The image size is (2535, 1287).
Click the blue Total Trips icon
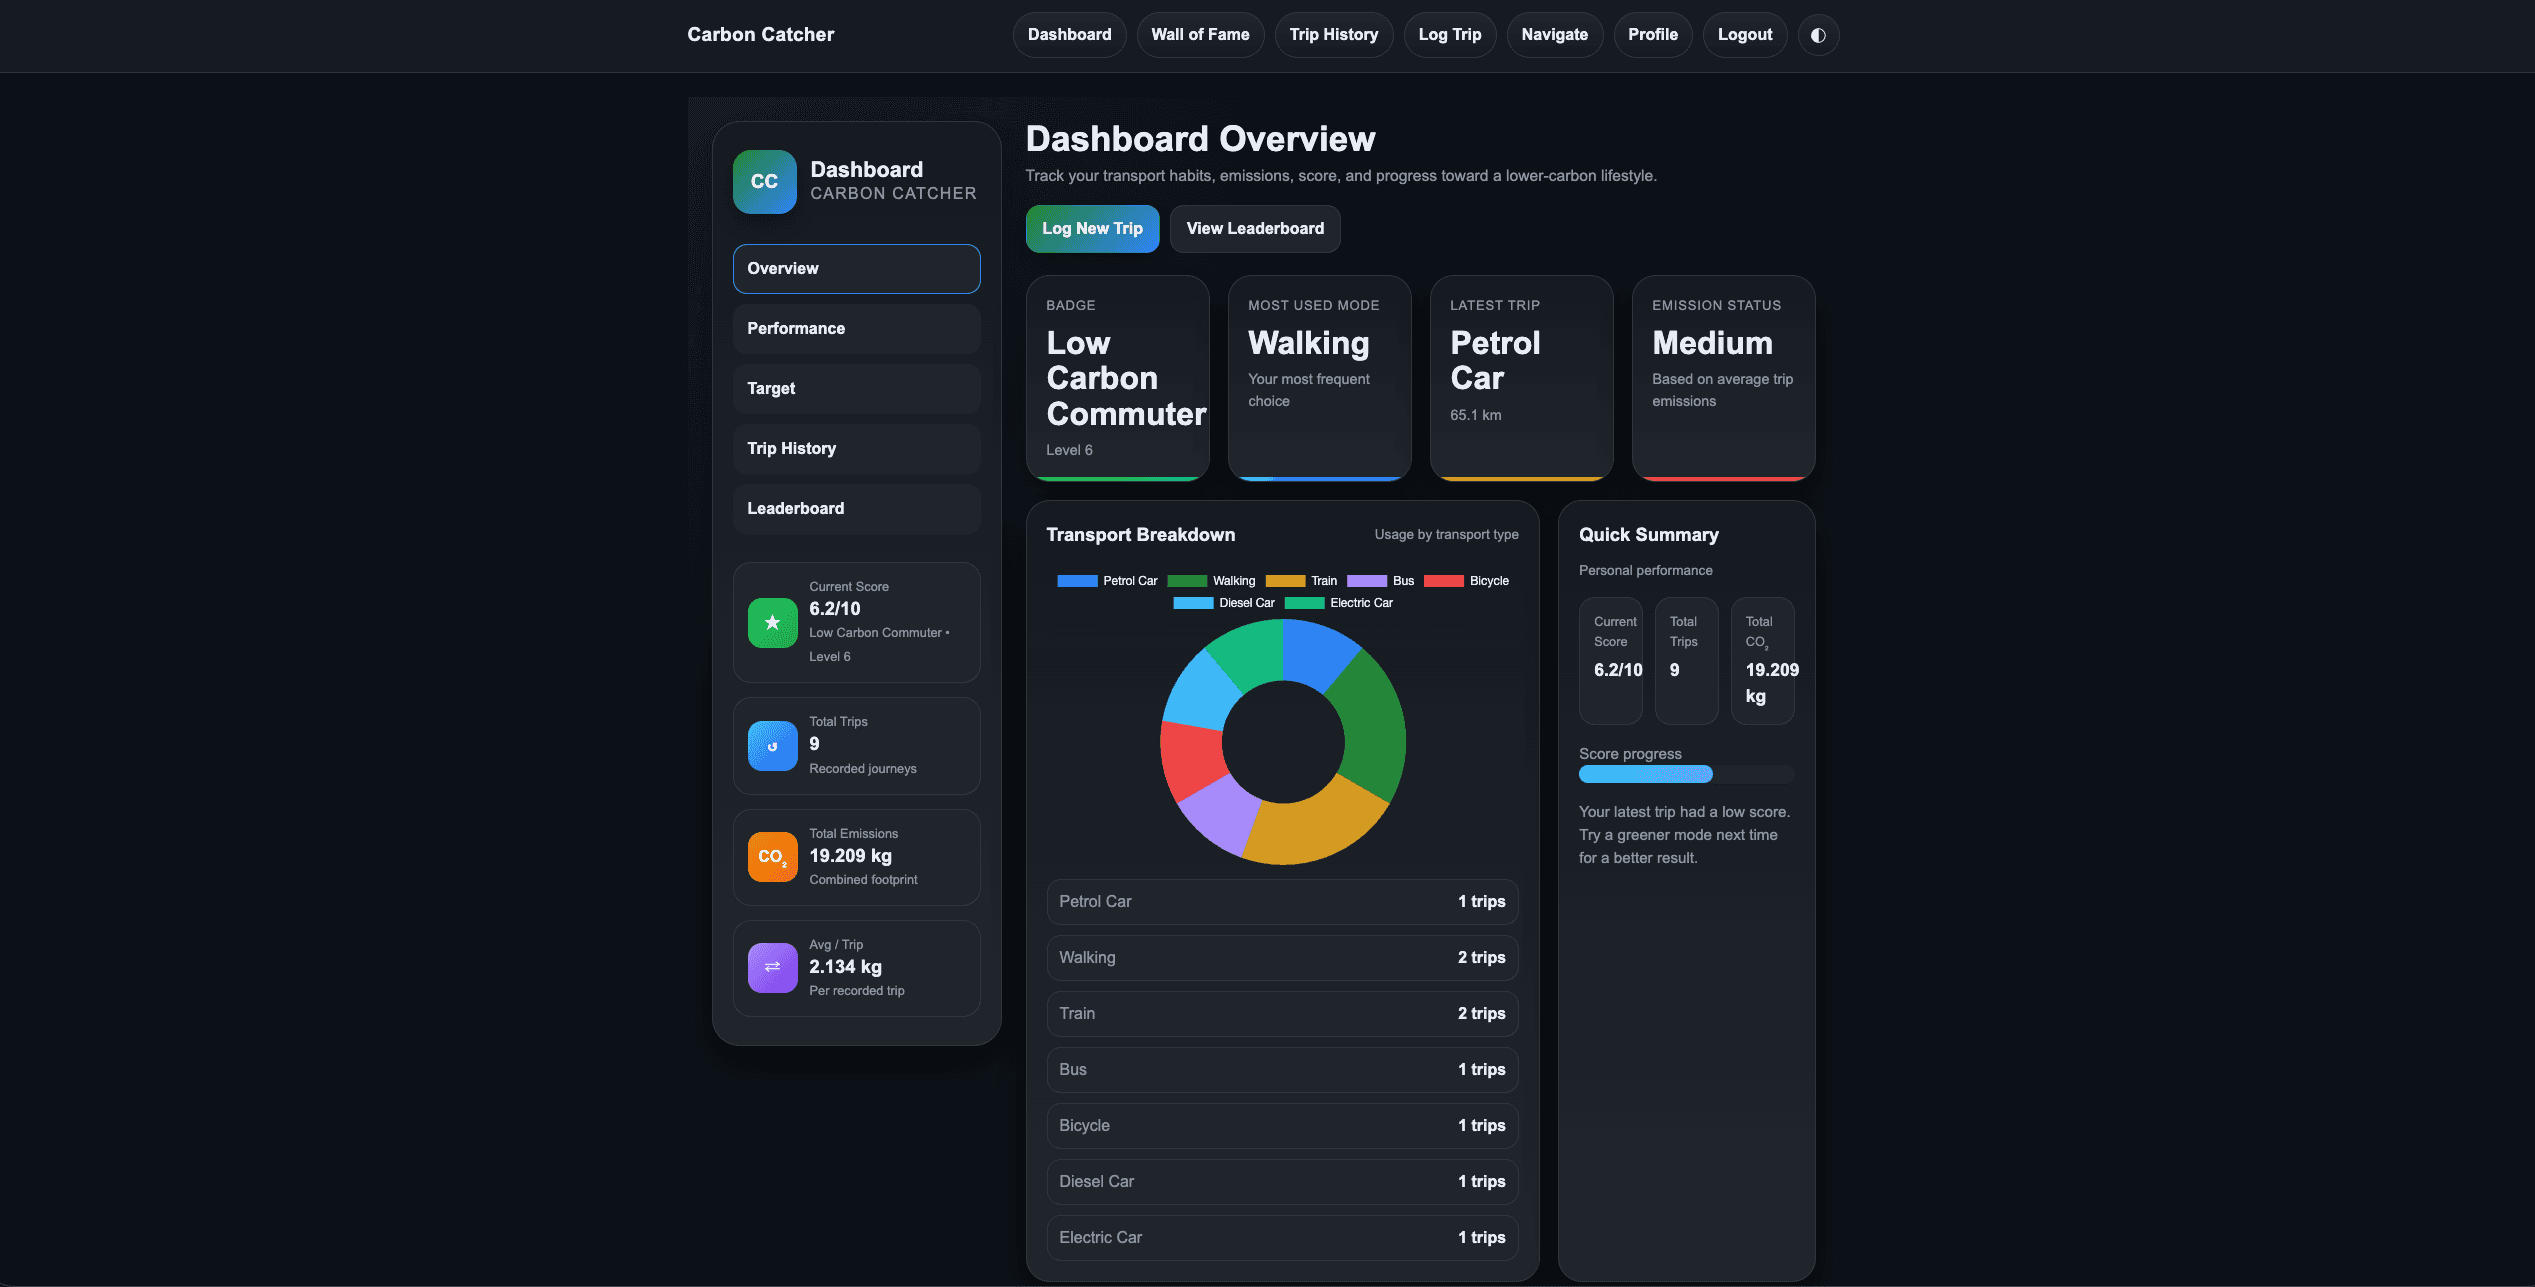772,746
